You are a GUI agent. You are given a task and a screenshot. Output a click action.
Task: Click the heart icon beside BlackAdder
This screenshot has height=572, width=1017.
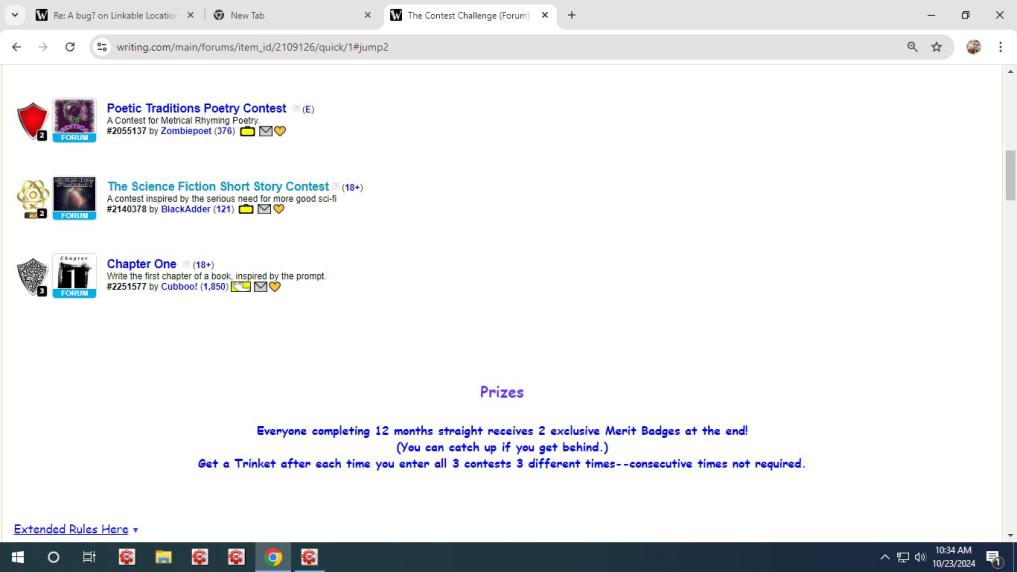click(x=279, y=209)
